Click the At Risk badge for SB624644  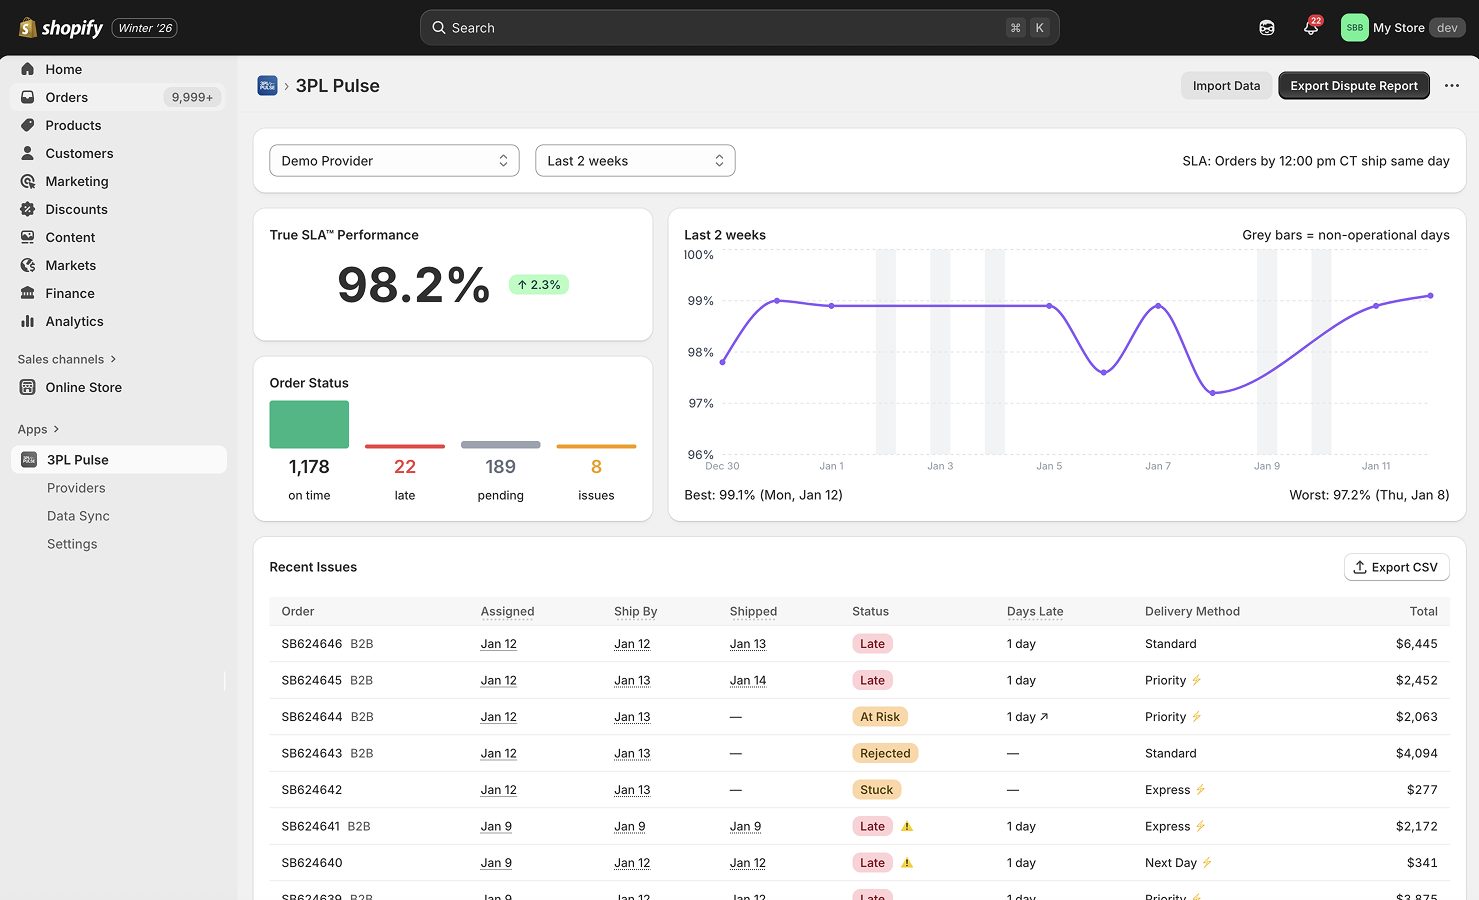[x=880, y=716]
